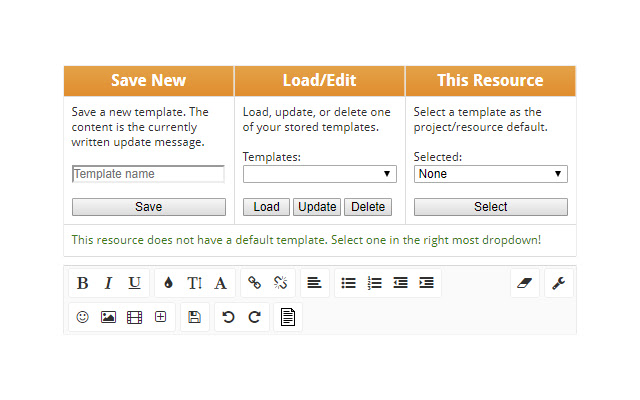The height and width of the screenshot is (400, 640).
Task: Insert an unordered bullet list
Action: click(348, 283)
